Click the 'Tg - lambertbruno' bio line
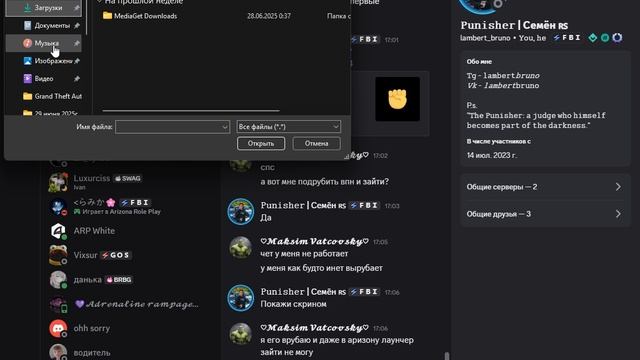 click(x=503, y=76)
